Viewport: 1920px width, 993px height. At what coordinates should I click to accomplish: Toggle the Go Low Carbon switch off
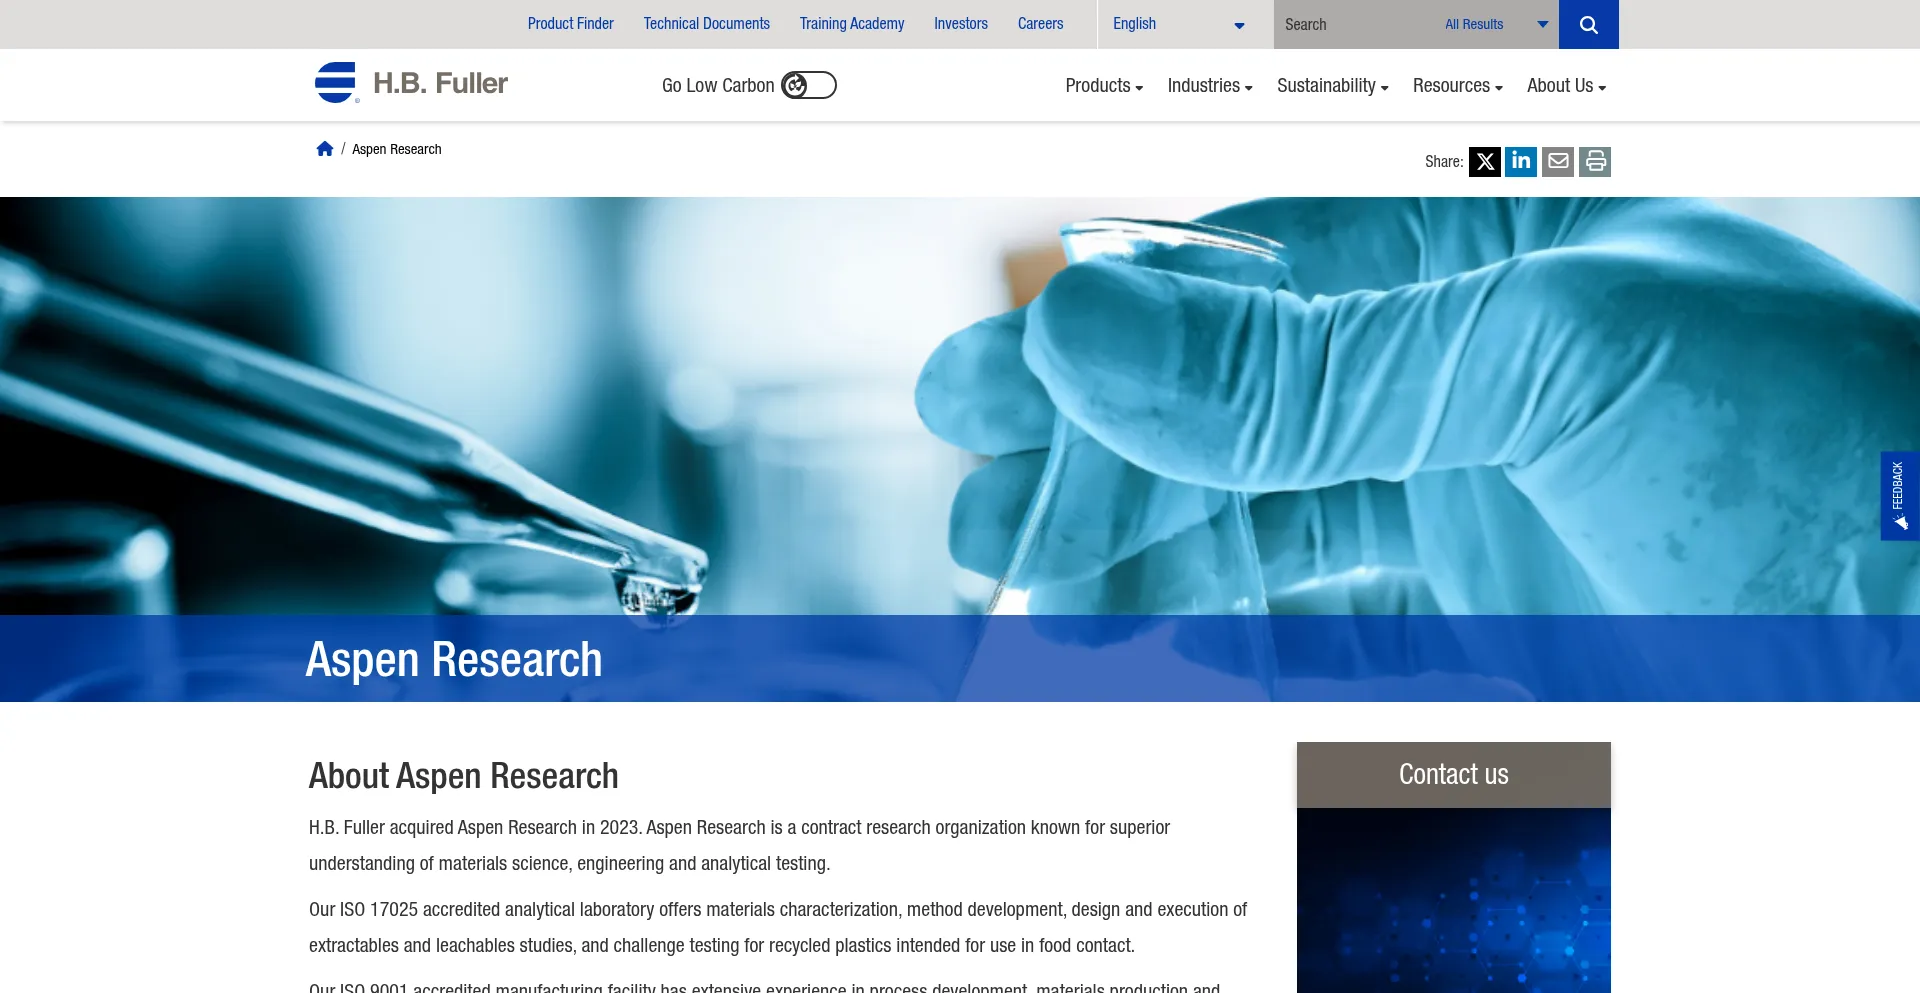[810, 85]
